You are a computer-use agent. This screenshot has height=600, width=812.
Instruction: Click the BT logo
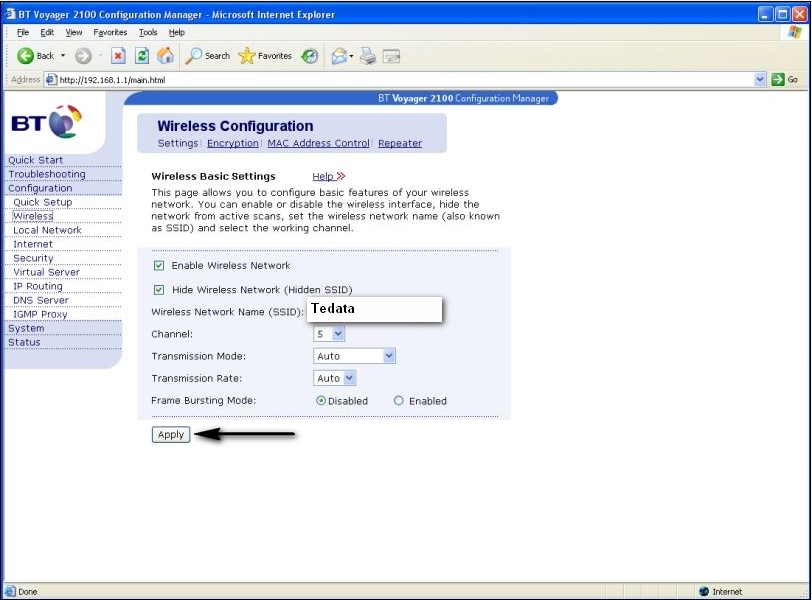47,122
